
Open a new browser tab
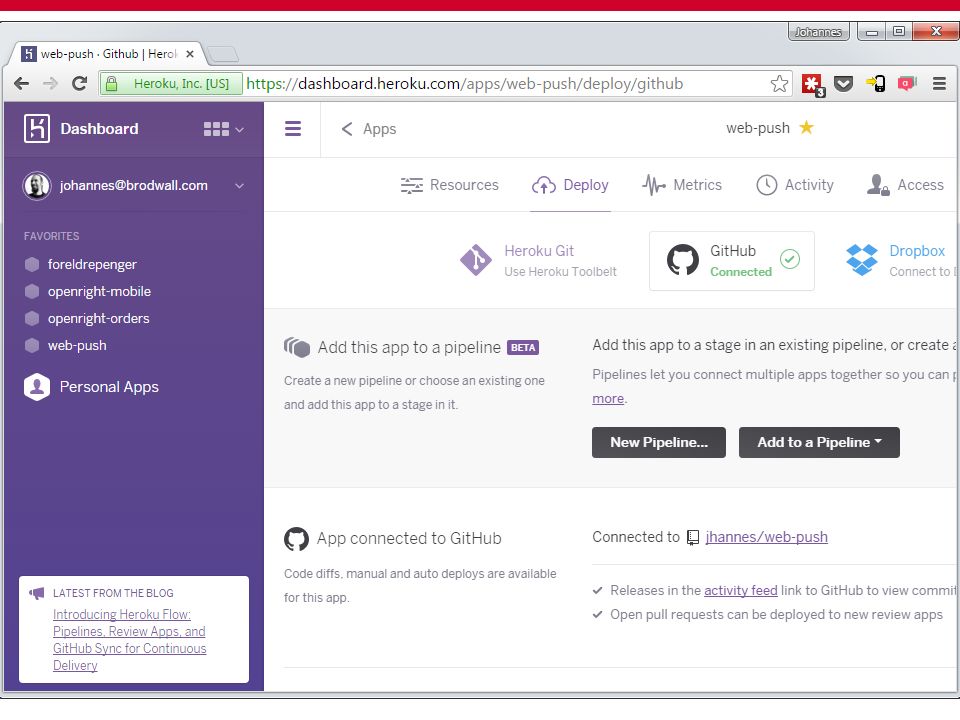click(223, 54)
